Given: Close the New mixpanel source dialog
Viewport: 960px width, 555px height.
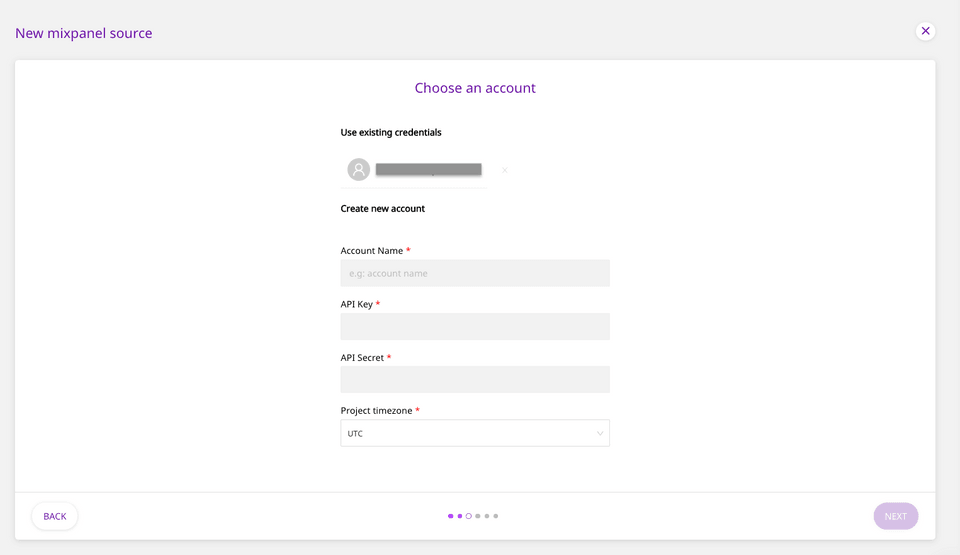Looking at the screenshot, I should pos(925,31).
